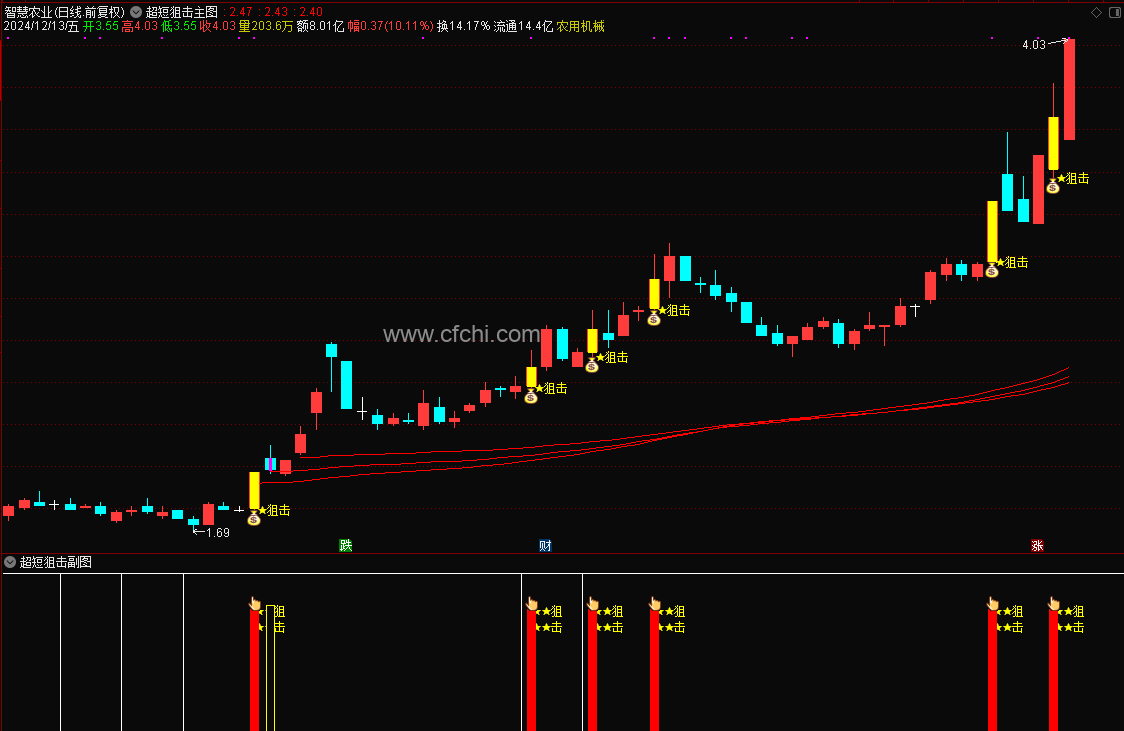Click the date 2024/12/13/五
The height and width of the screenshot is (731, 1124).
tap(41, 27)
